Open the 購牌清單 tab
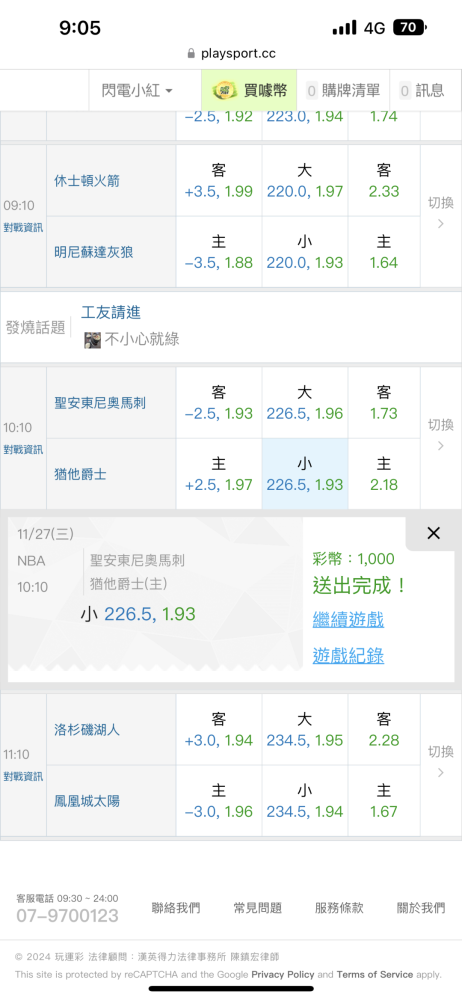The image size is (462, 1000). 344,91
